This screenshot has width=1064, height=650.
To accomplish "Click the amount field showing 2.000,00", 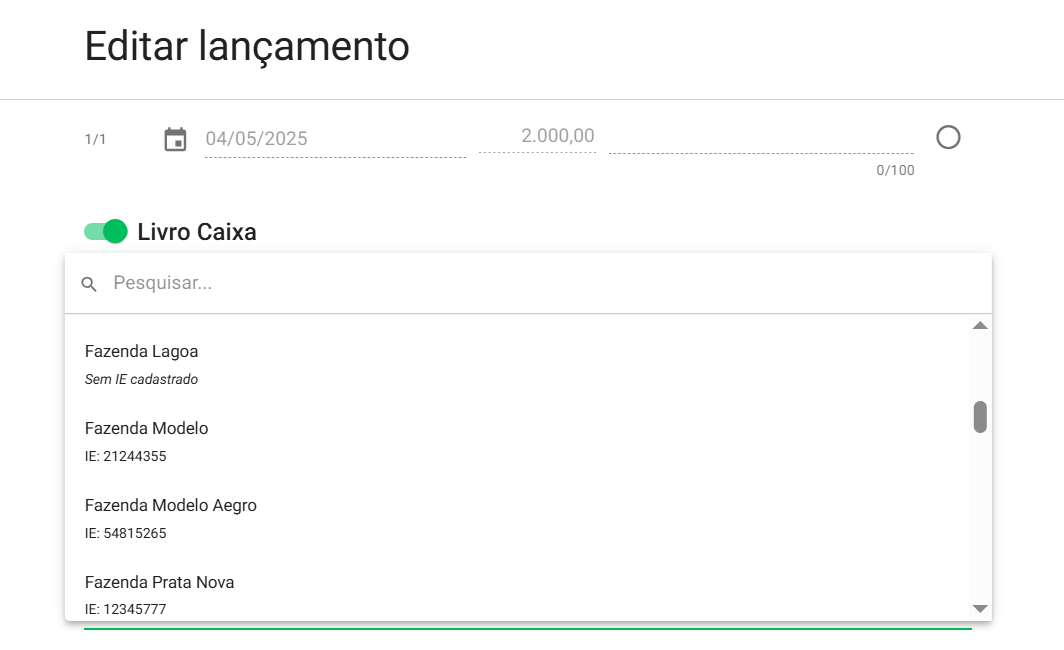I will (x=538, y=136).
